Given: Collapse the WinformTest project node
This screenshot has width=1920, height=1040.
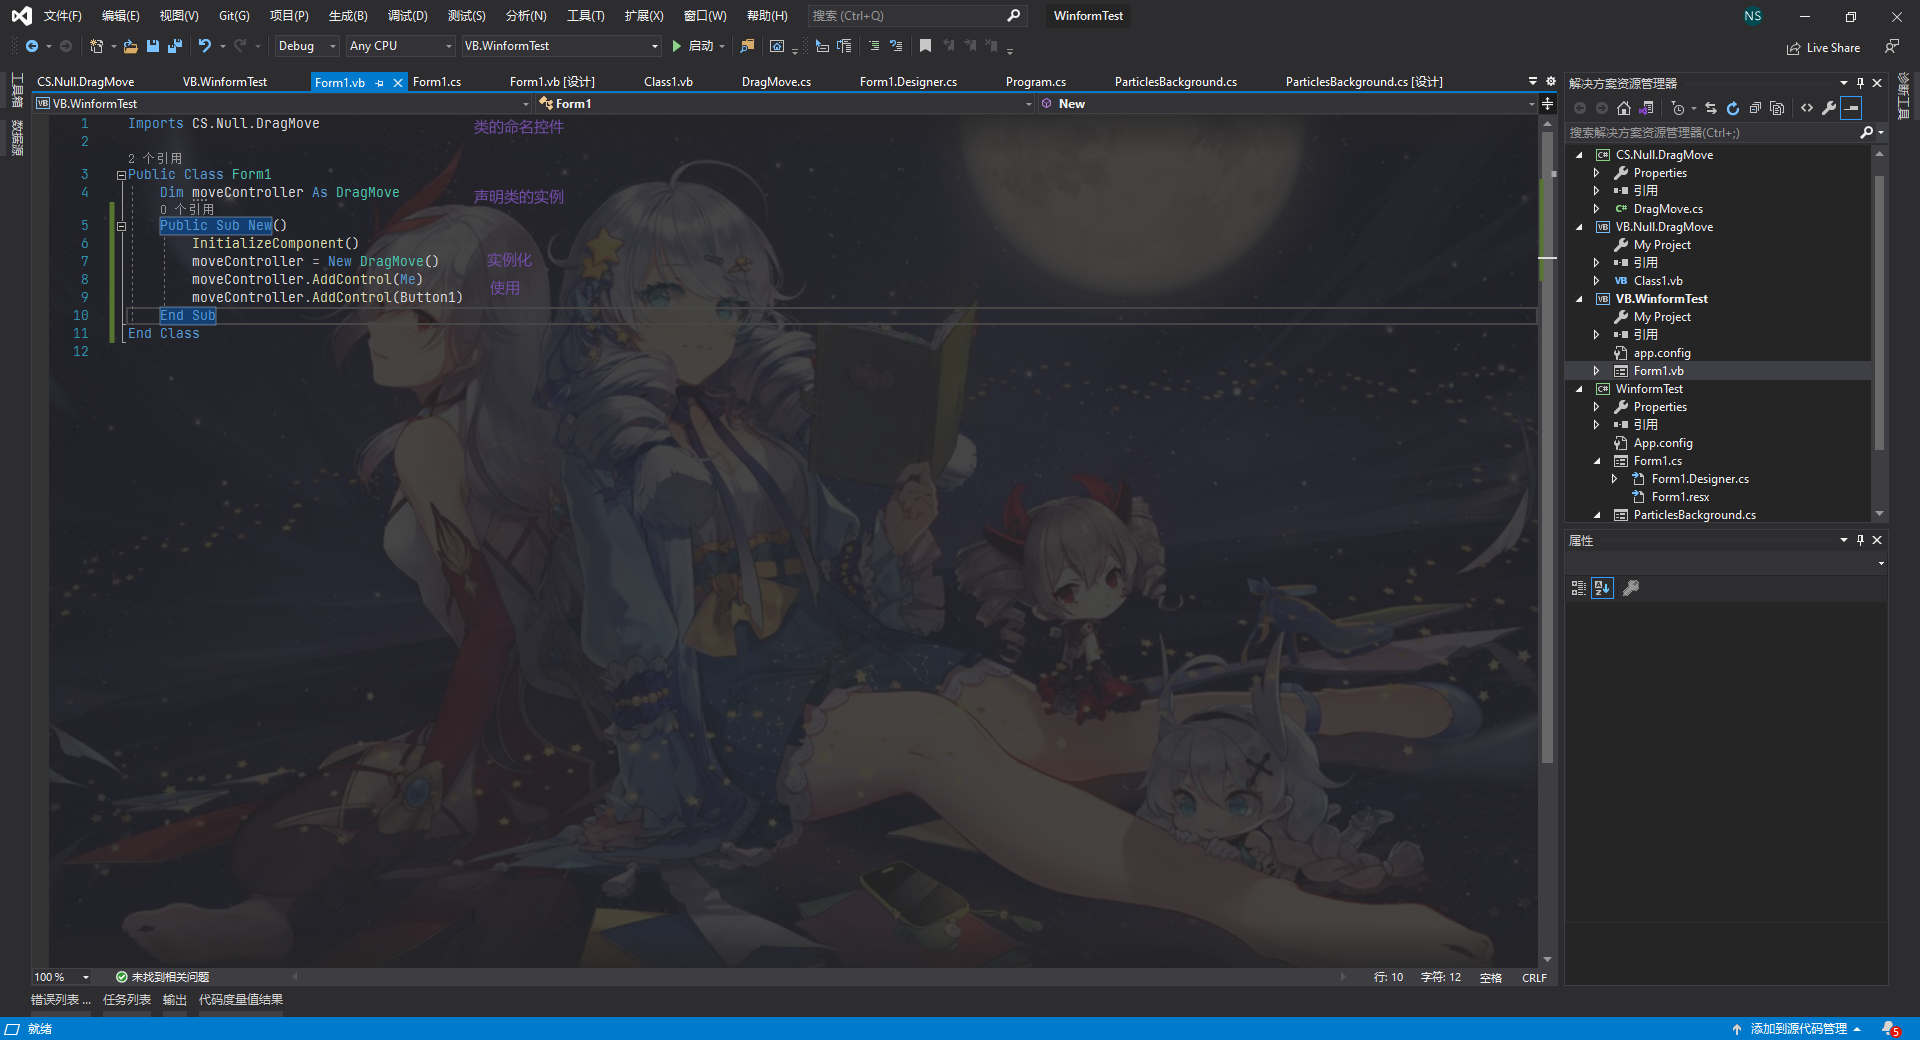Looking at the screenshot, I should pyautogui.click(x=1579, y=389).
